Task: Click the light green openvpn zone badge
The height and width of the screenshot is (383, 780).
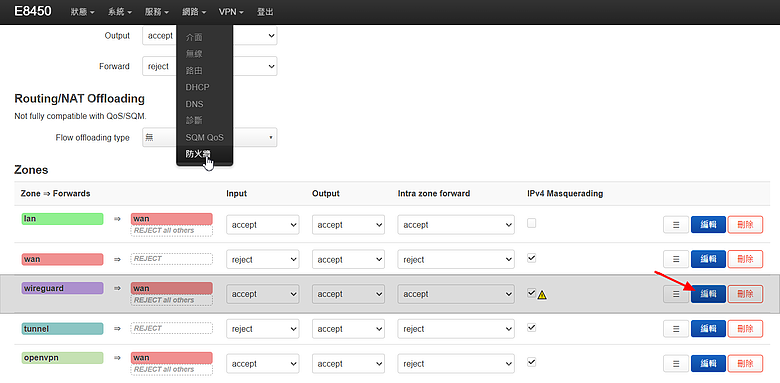Action: [x=62, y=358]
